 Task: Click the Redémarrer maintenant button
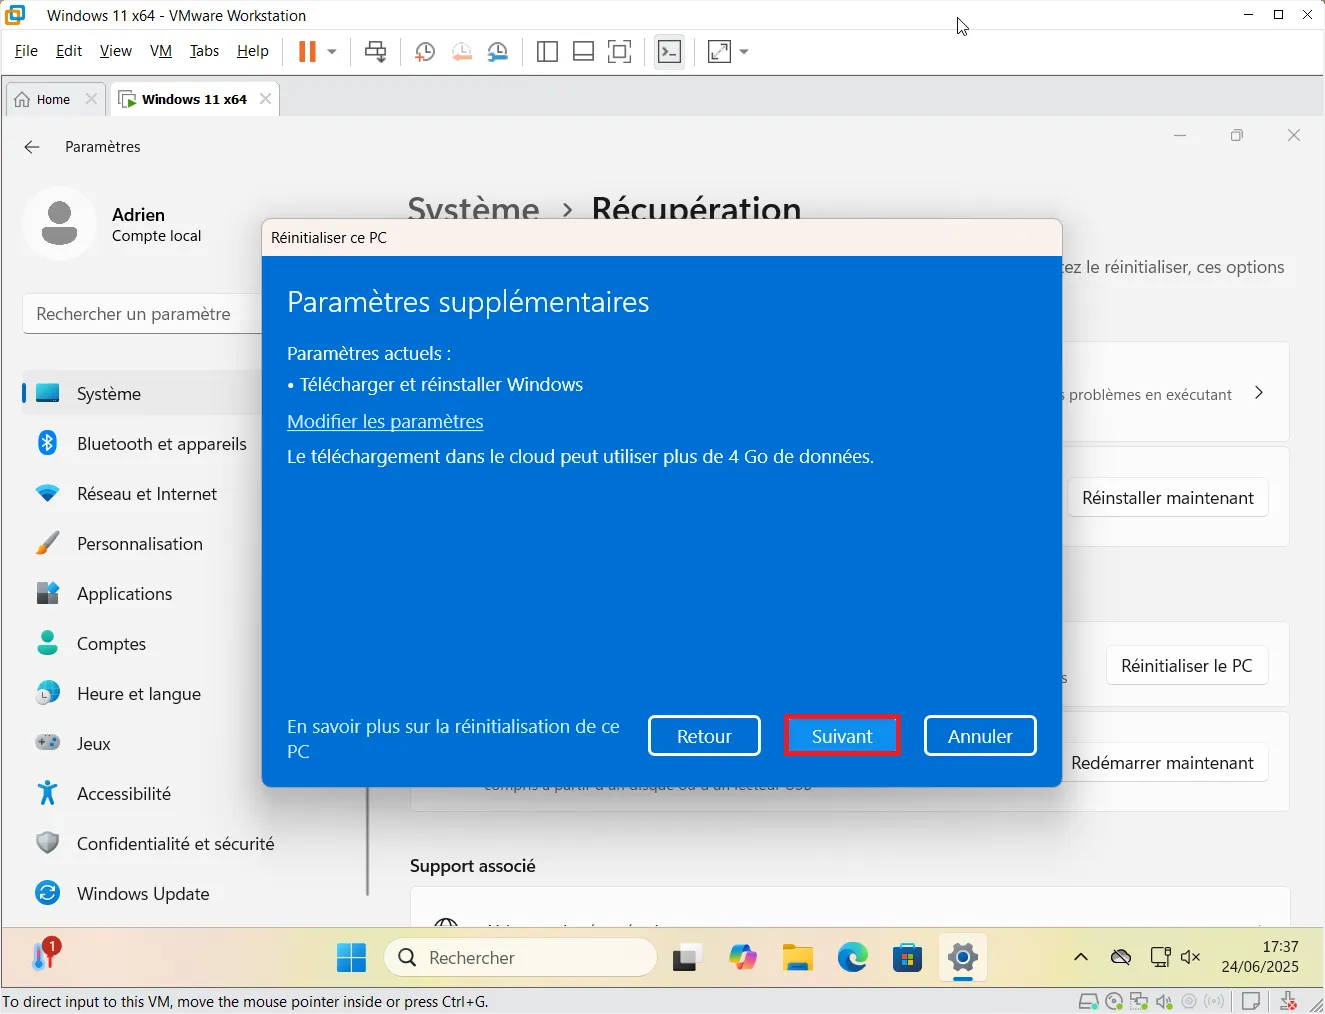1163,763
